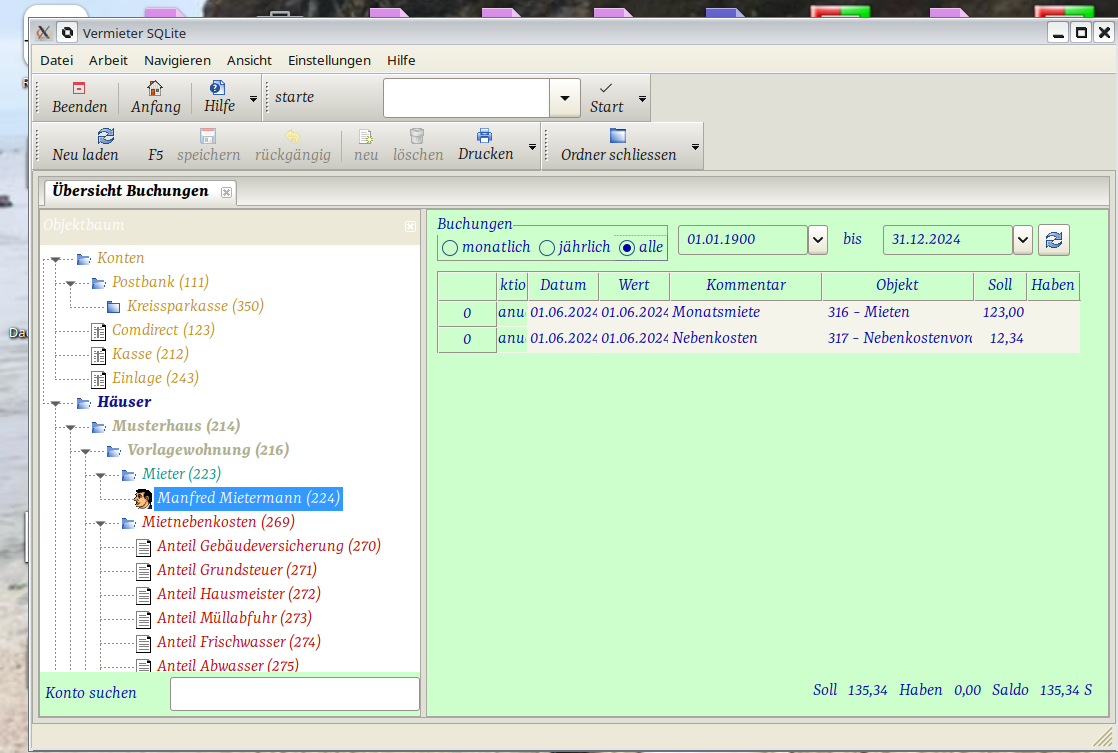Open the start date 01.01.1900 dropdown
This screenshot has height=753, width=1118.
click(818, 240)
